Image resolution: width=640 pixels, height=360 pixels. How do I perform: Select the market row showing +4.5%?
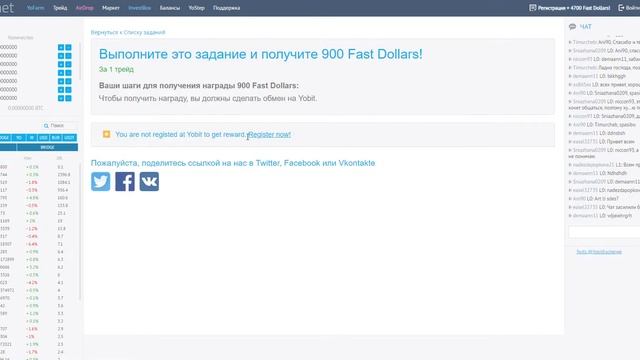click(39, 198)
